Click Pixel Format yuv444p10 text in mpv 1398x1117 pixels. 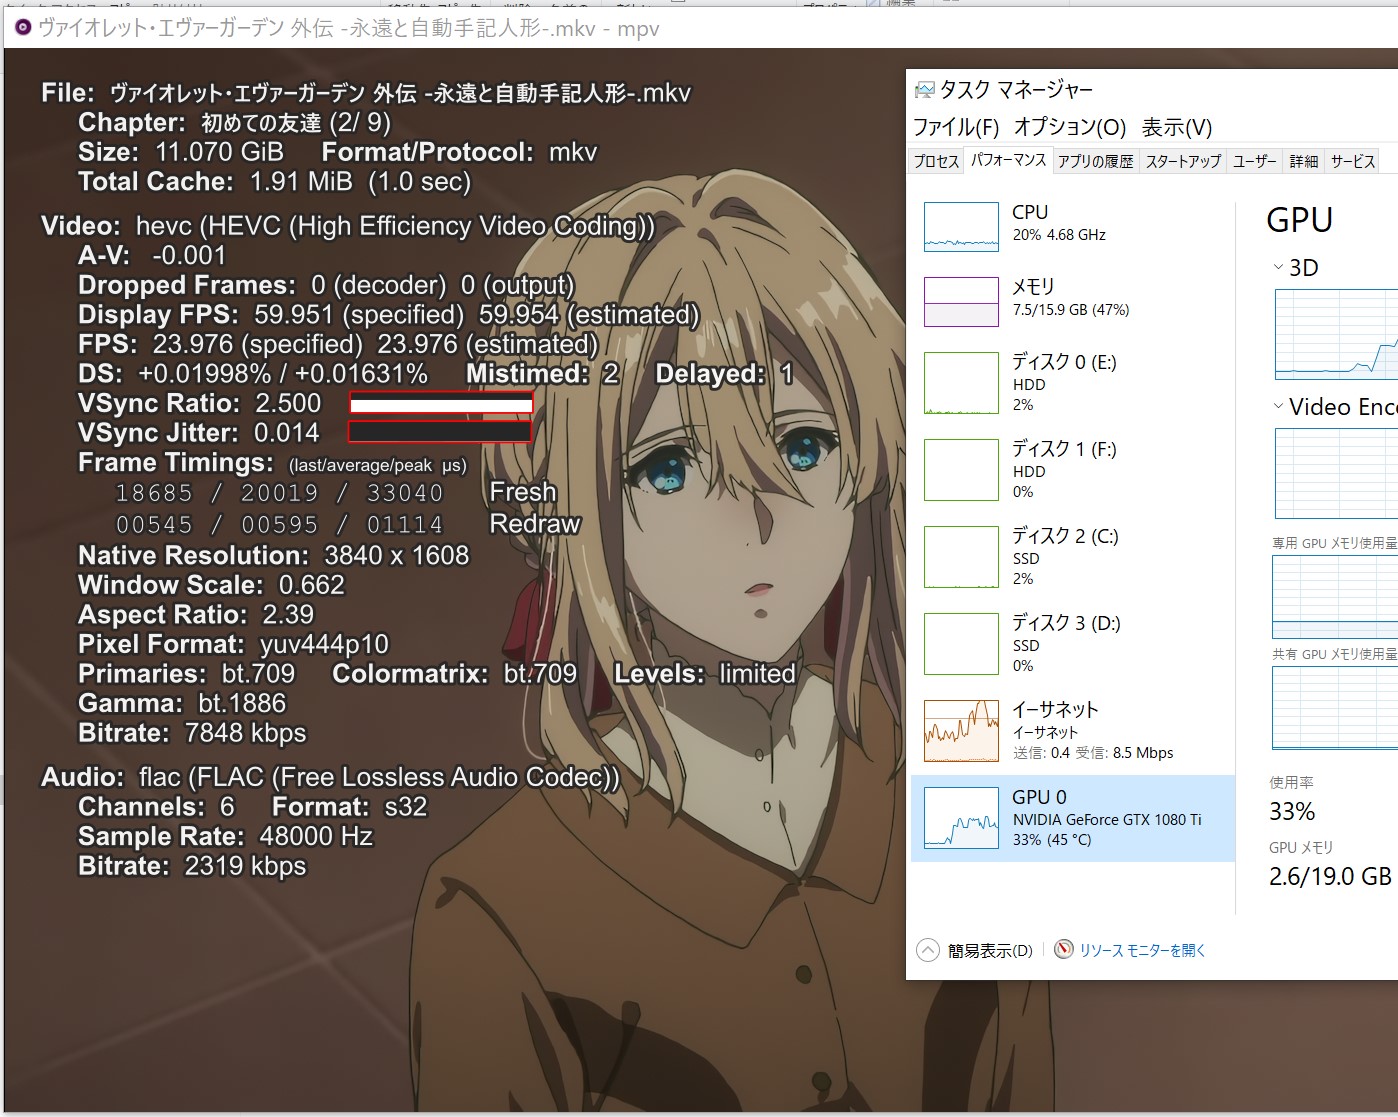tap(233, 644)
